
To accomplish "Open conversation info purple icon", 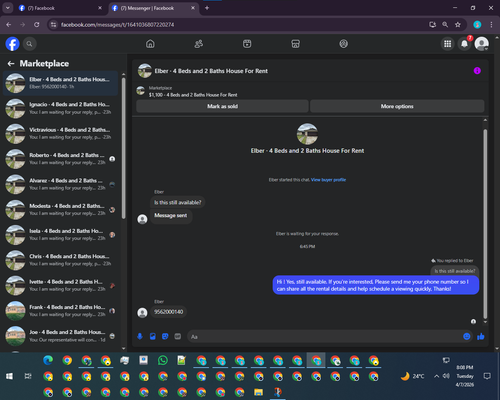I will pyautogui.click(x=477, y=71).
